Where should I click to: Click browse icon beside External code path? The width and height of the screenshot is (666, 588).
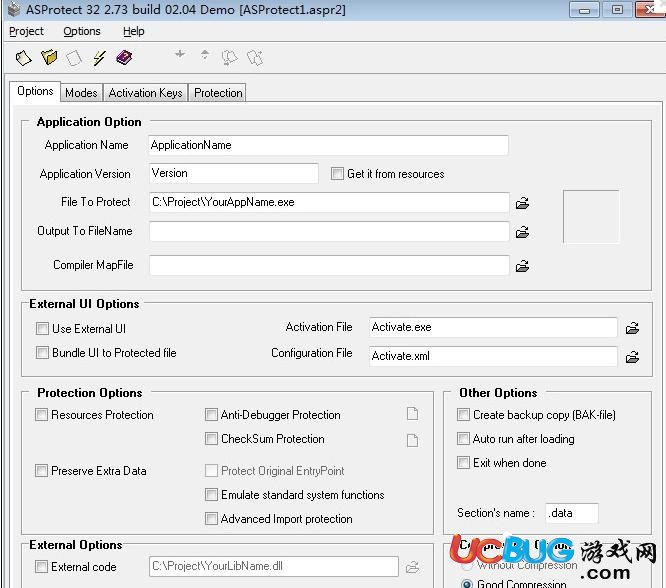point(412,566)
